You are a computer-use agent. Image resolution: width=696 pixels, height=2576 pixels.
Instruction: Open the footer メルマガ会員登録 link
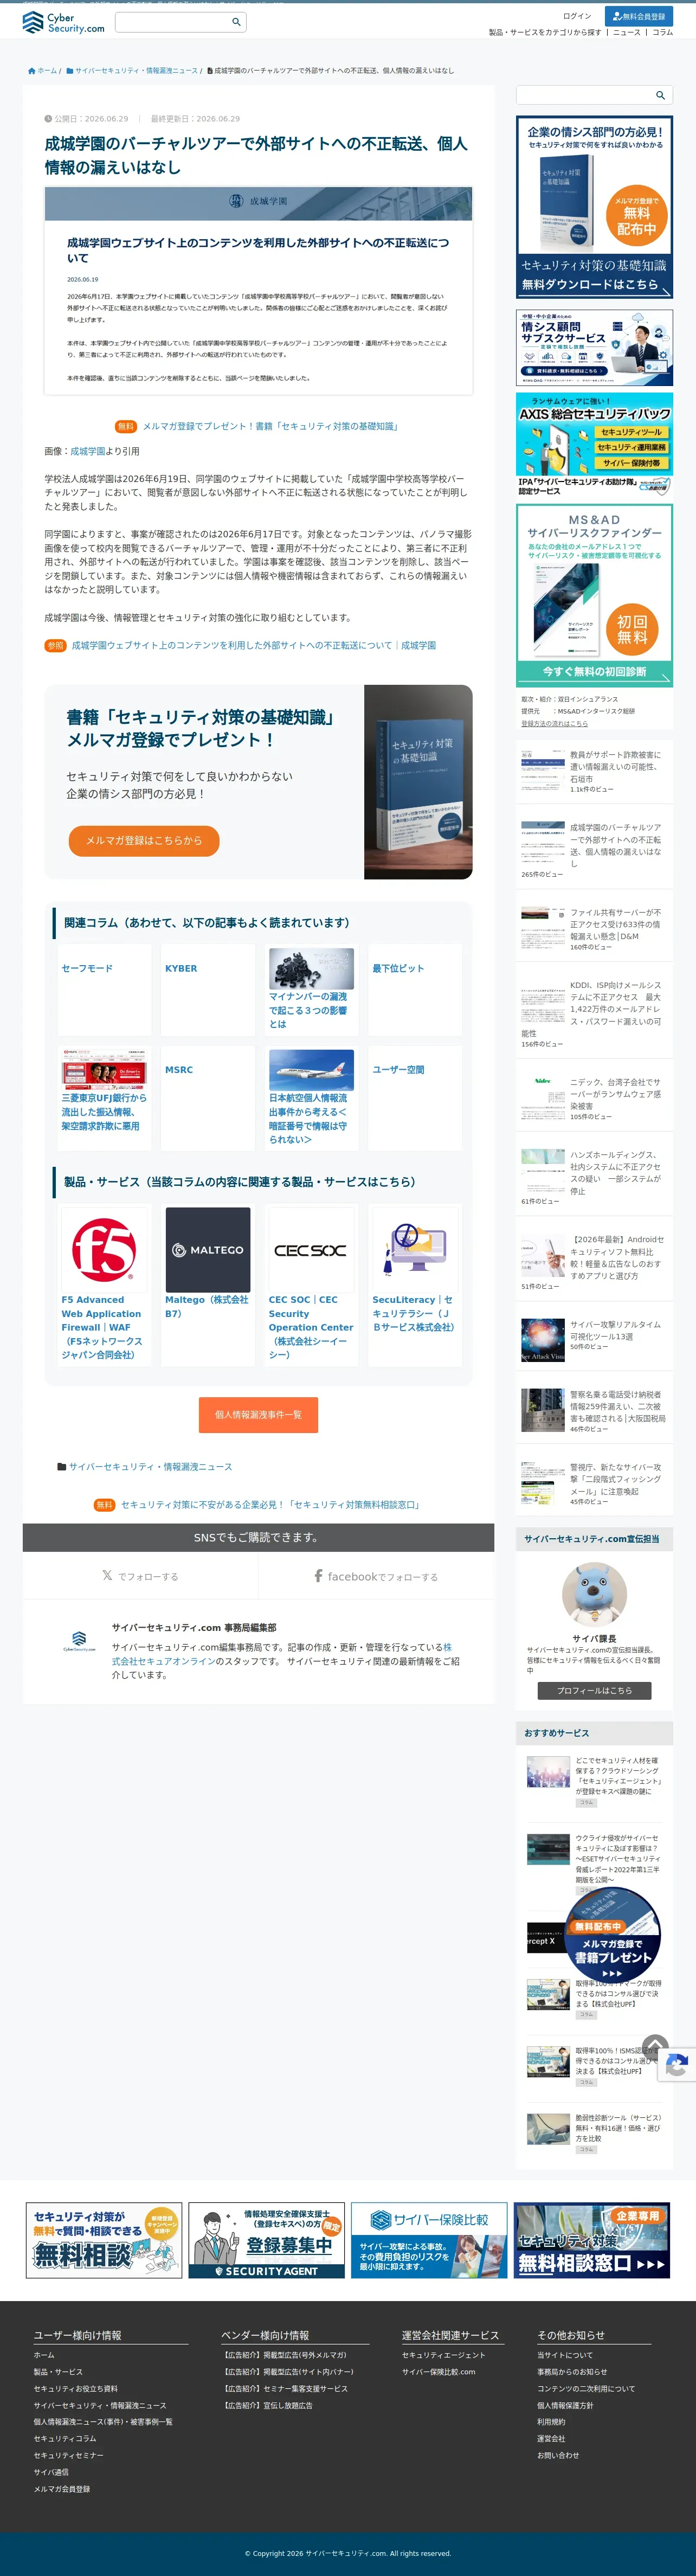click(x=62, y=2489)
